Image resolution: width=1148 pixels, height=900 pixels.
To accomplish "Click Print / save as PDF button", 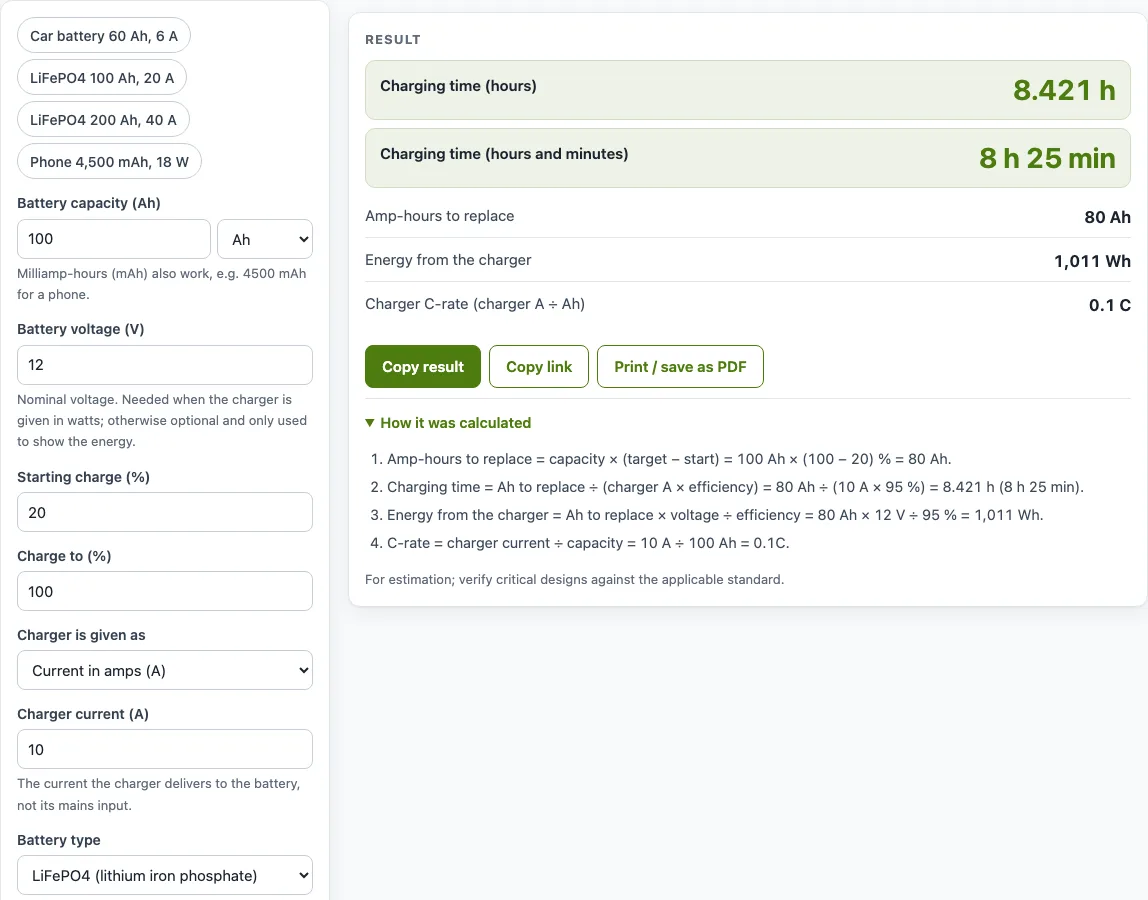I will point(680,367).
